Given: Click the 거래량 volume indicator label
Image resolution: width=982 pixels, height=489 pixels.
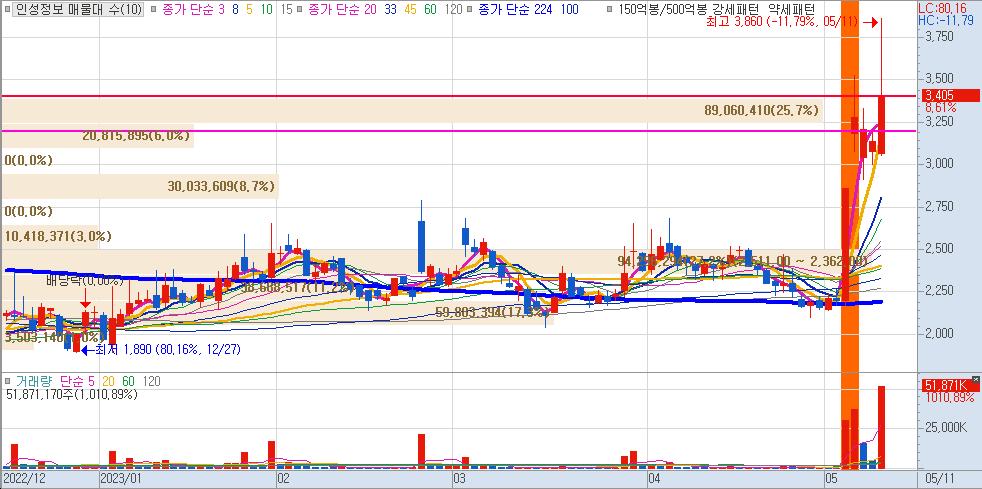Looking at the screenshot, I should point(33,381).
